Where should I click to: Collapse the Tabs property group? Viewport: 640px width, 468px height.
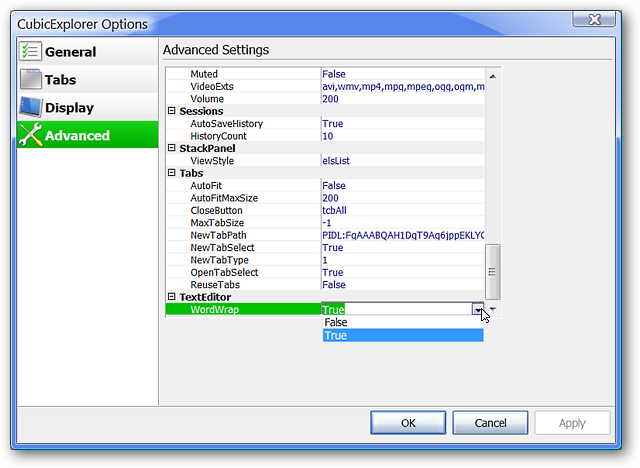172,173
